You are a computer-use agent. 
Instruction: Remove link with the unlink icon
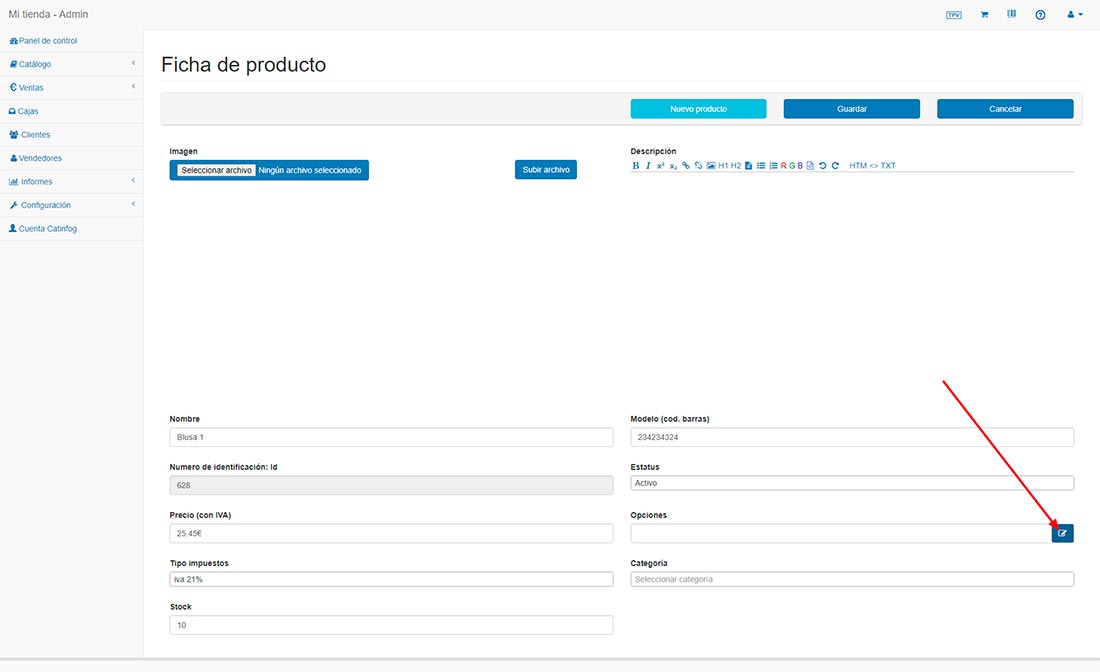click(x=698, y=166)
